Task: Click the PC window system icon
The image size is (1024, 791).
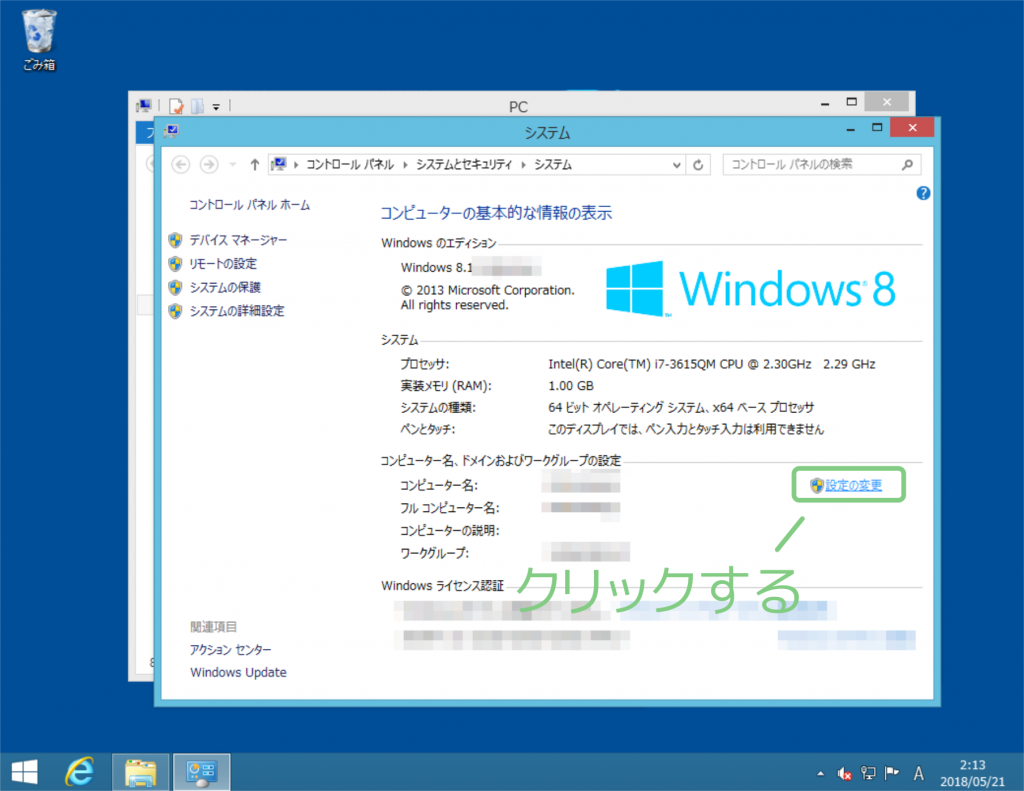Action: pyautogui.click(x=144, y=106)
